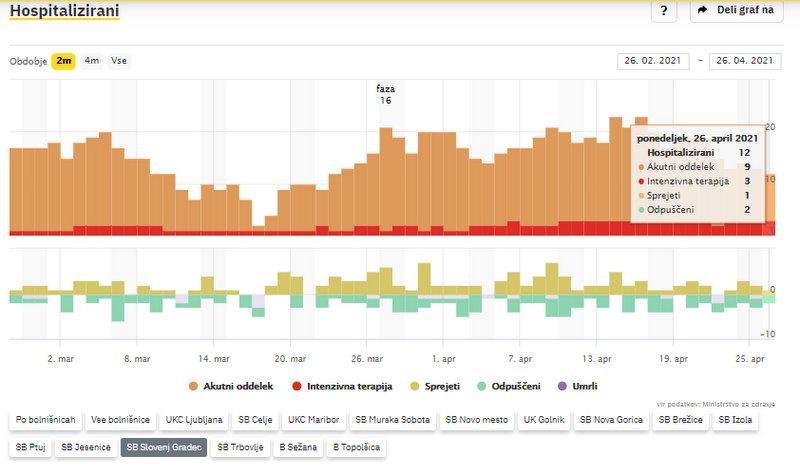The width and height of the screenshot is (800, 475).
Task: Select the Po bolnišnicah tab
Action: pos(43,421)
